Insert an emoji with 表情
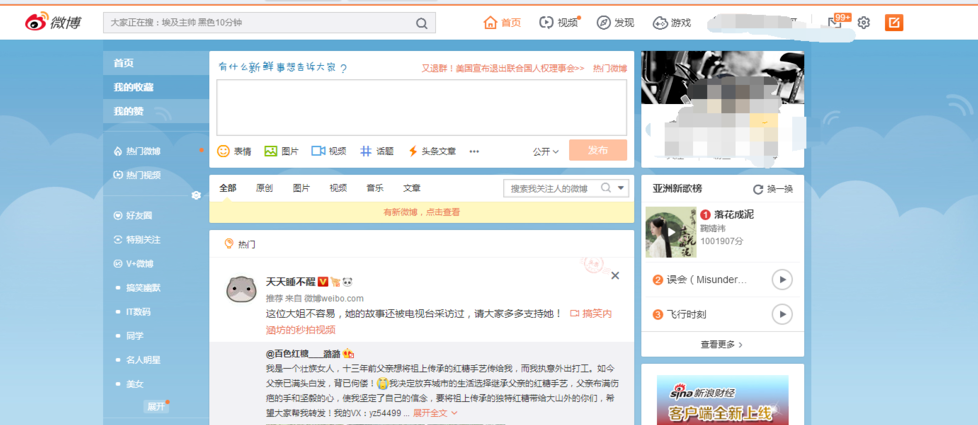Image resolution: width=978 pixels, height=425 pixels. [234, 151]
